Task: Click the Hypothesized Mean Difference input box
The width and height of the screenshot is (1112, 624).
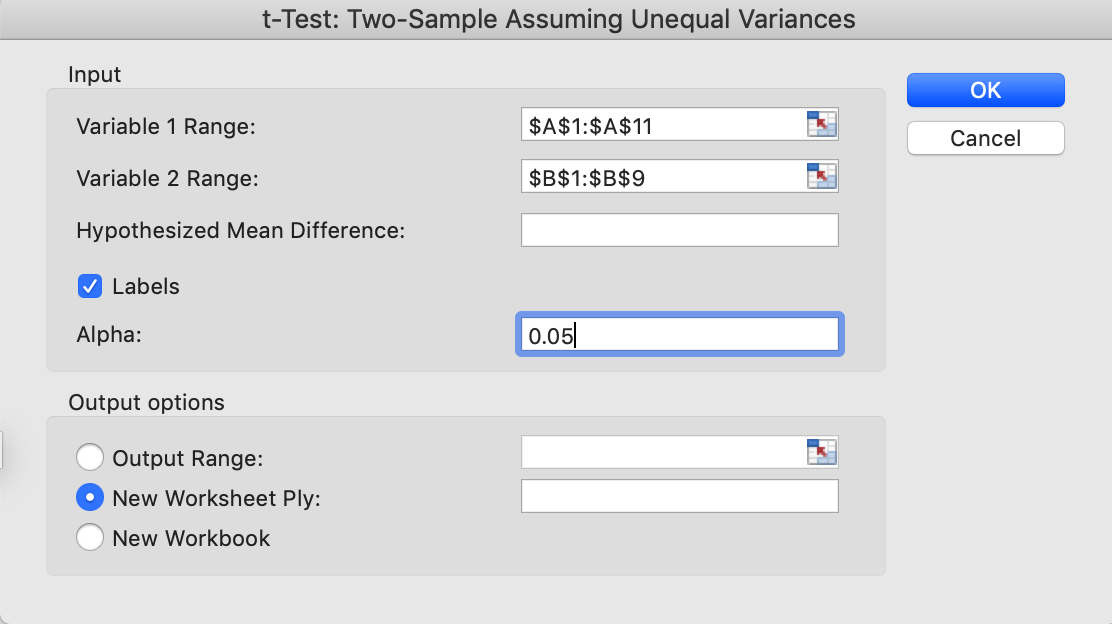Action: [679, 230]
